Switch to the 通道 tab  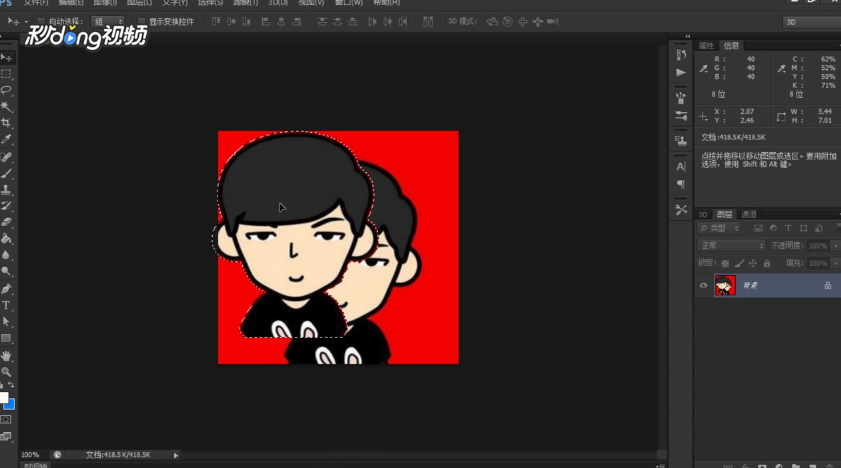749,214
